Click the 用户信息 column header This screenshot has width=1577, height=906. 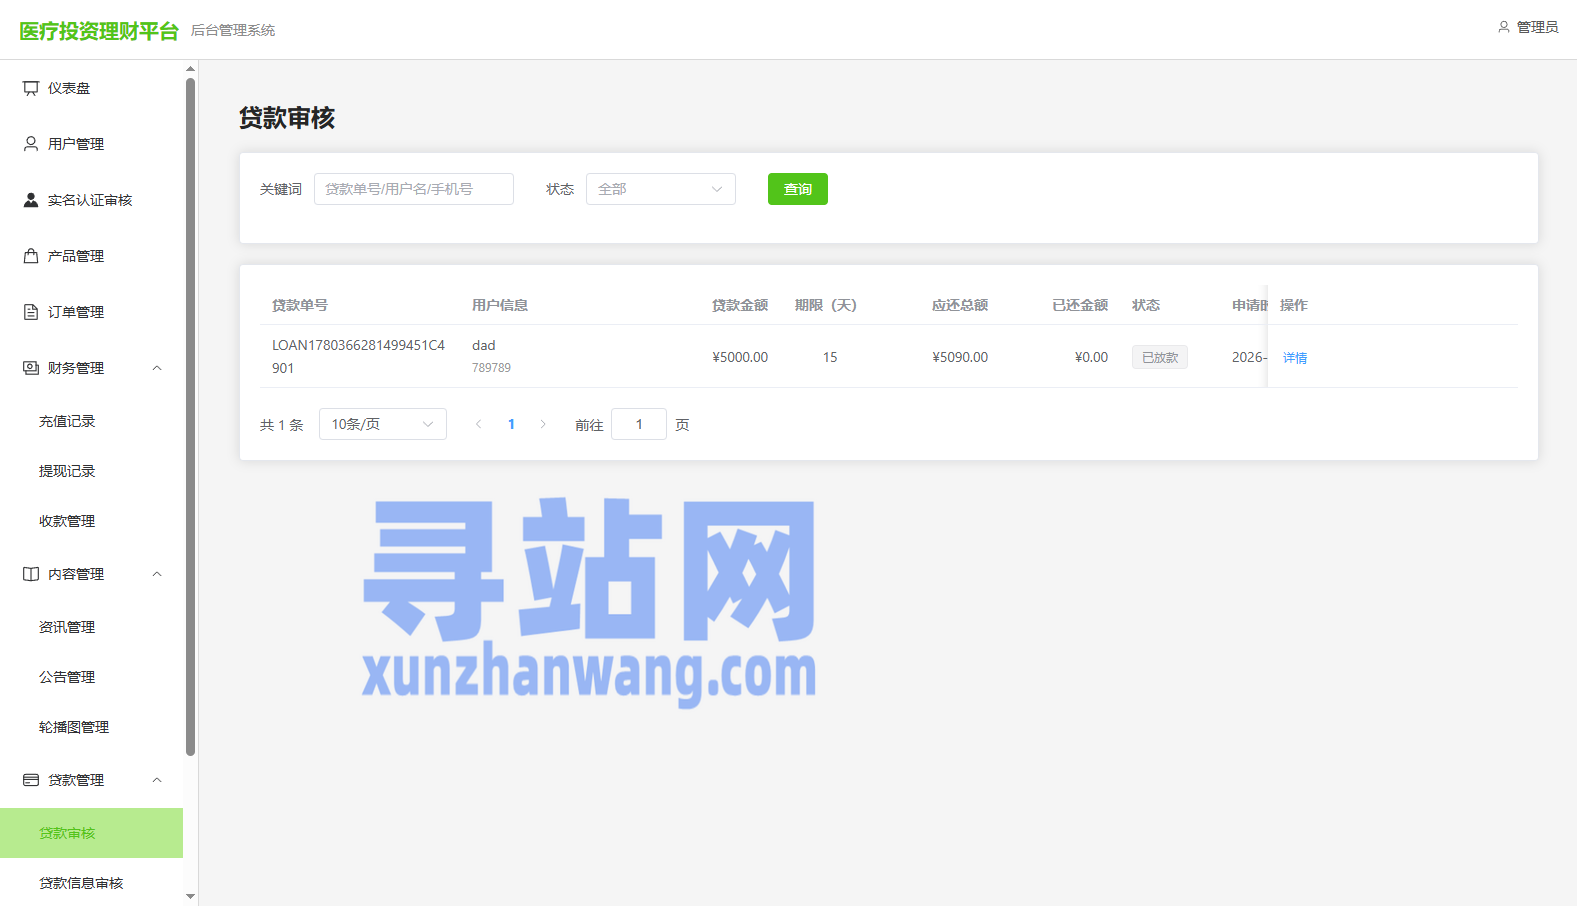[x=500, y=305]
